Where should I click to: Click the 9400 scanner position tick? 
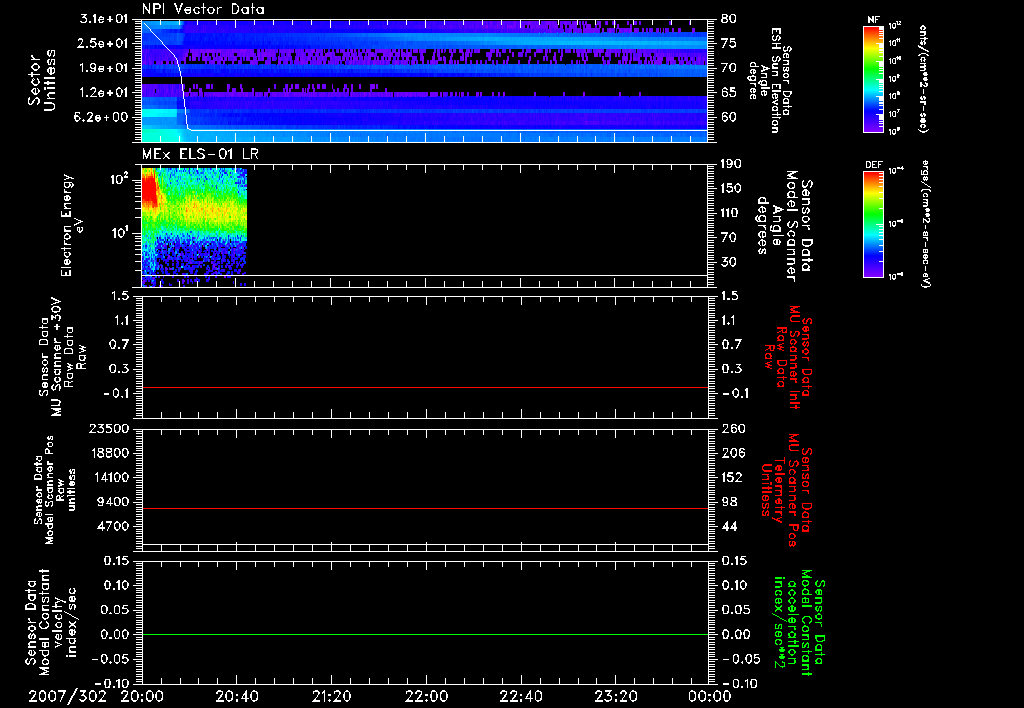point(111,502)
